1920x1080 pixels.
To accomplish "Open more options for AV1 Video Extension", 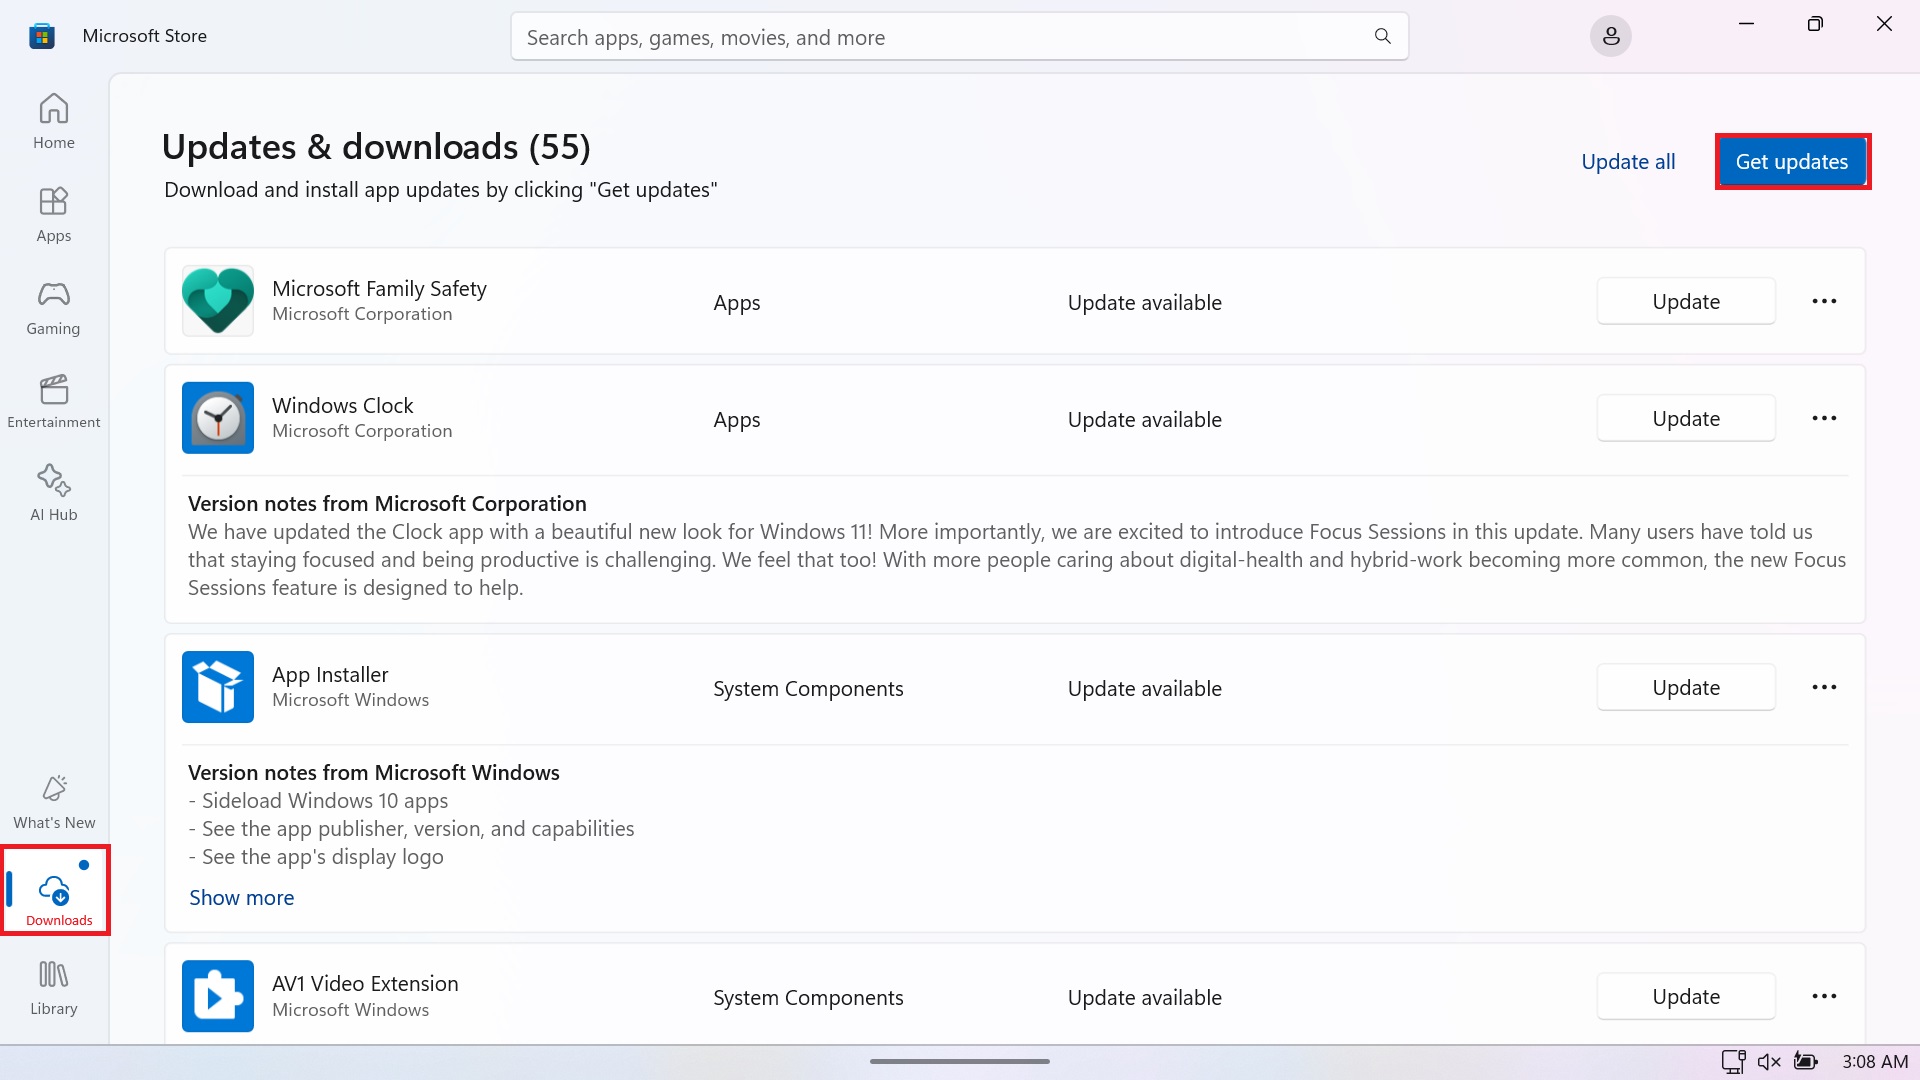I will (x=1823, y=997).
